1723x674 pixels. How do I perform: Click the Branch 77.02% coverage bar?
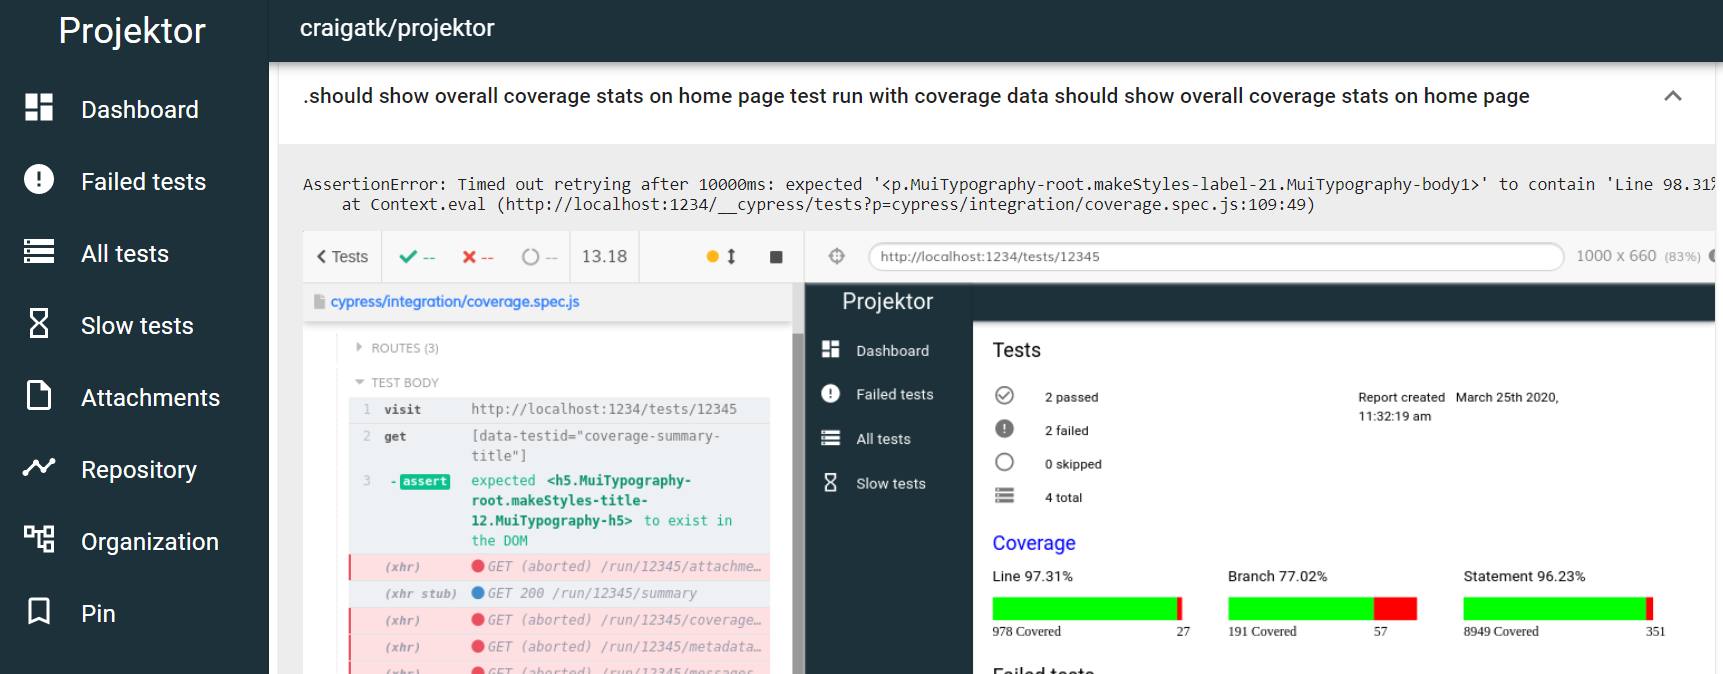pyautogui.click(x=1323, y=608)
